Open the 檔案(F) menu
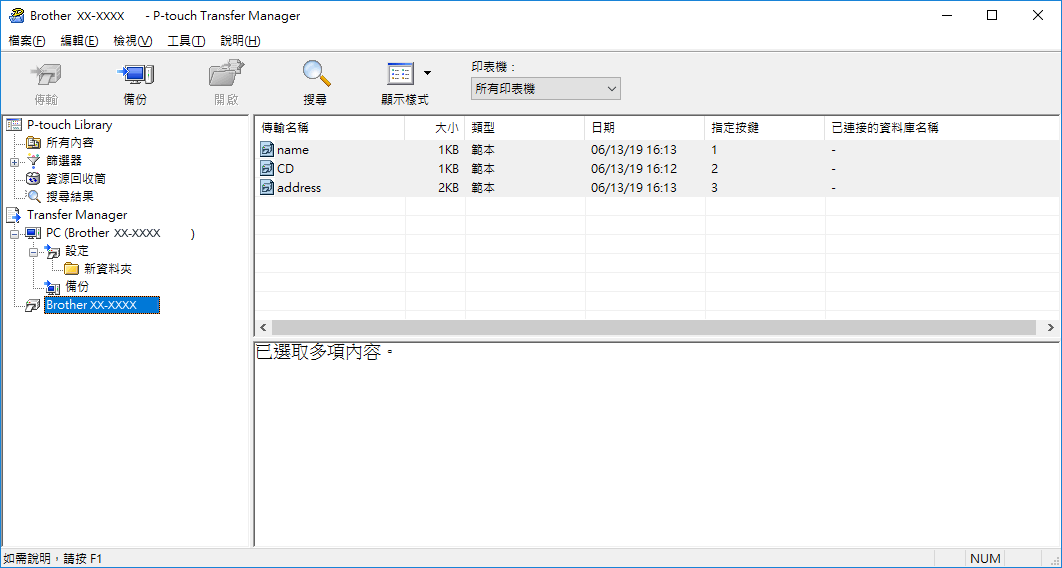 26,41
